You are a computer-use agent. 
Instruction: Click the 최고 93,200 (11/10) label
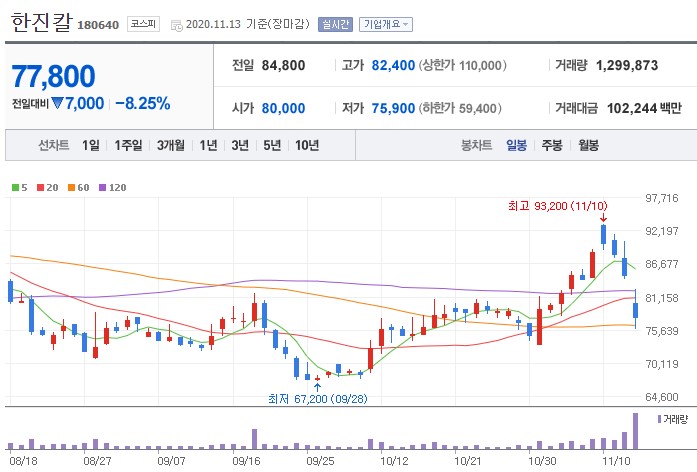557,206
